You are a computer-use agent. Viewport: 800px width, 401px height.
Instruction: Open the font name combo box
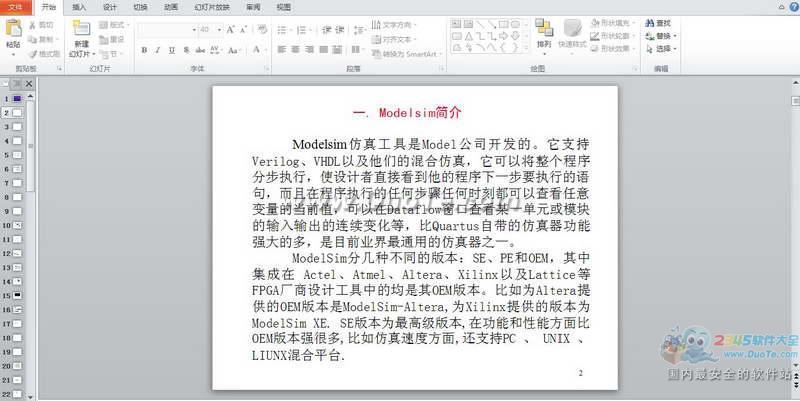pyautogui.click(x=167, y=30)
